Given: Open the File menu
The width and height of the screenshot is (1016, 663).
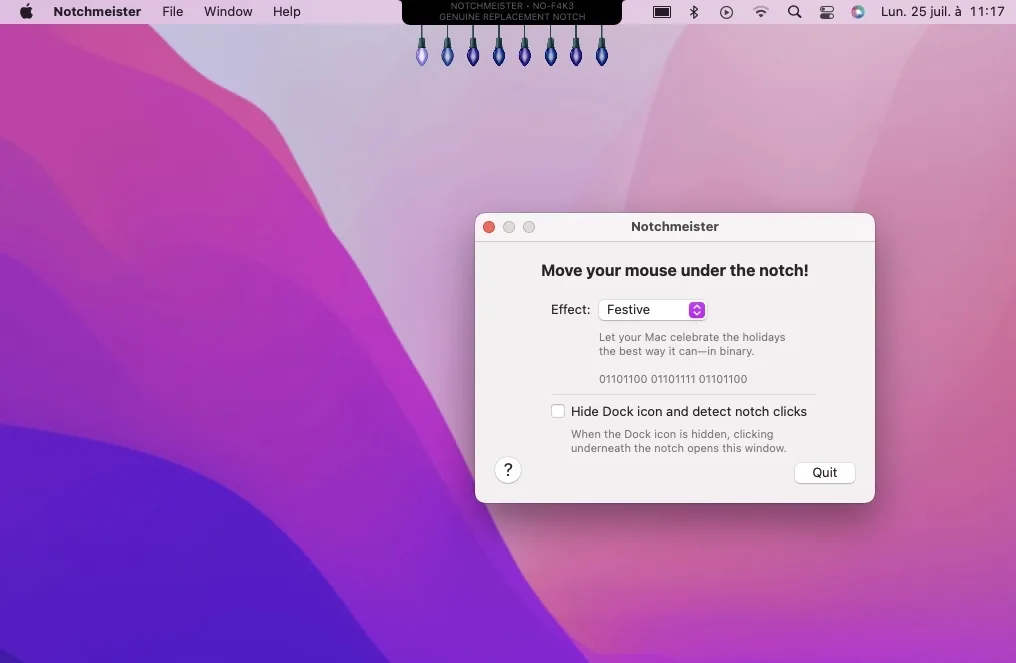Looking at the screenshot, I should pos(172,12).
